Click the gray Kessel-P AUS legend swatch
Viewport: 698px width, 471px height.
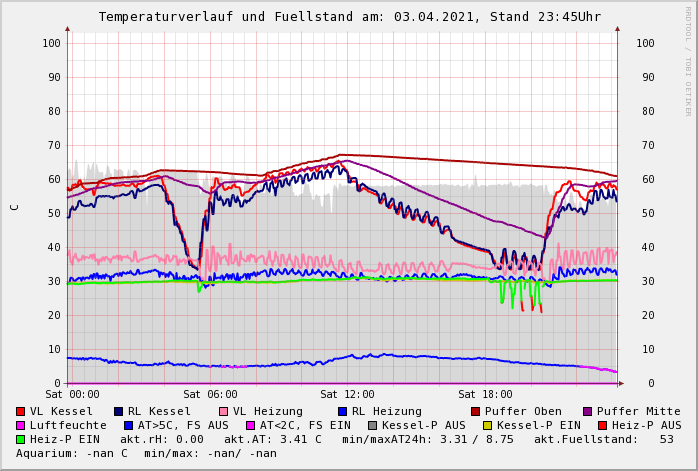click(373, 426)
